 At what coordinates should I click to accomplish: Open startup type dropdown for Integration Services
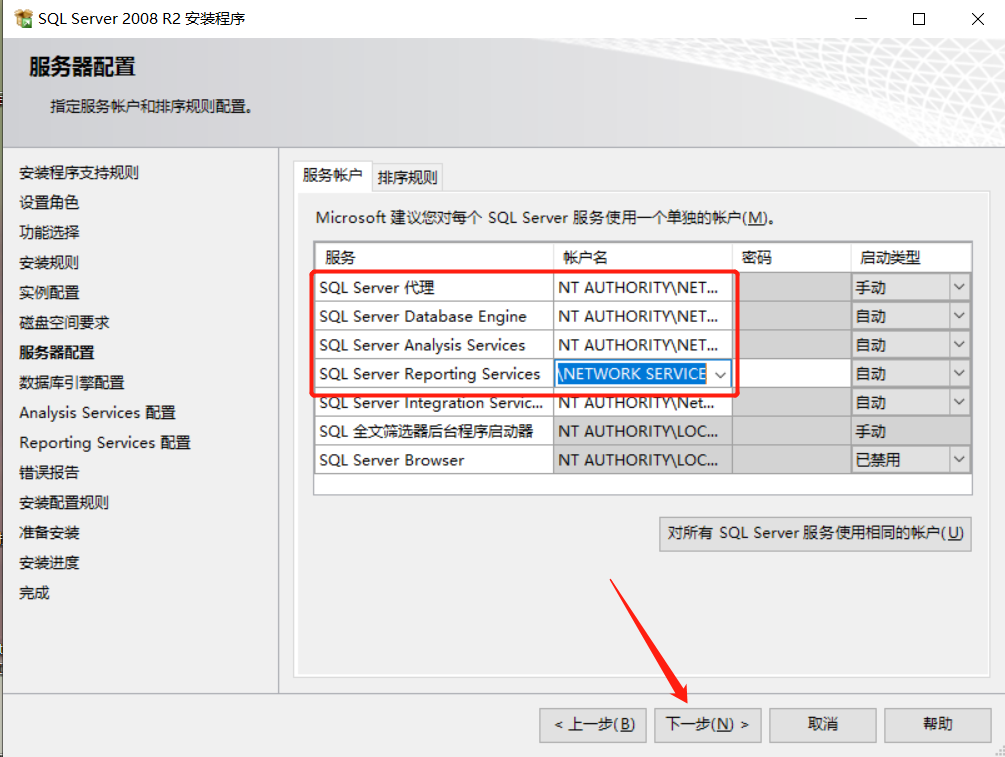959,403
